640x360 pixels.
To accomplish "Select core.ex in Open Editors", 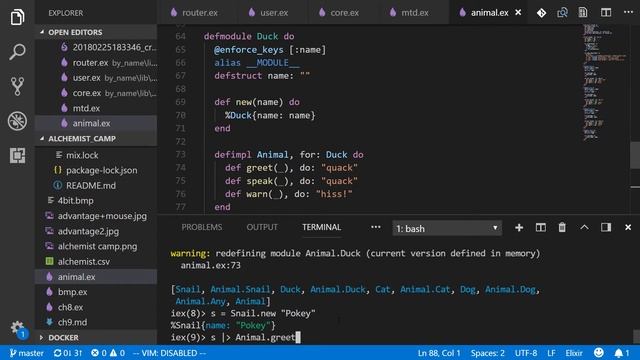I will (x=96, y=93).
